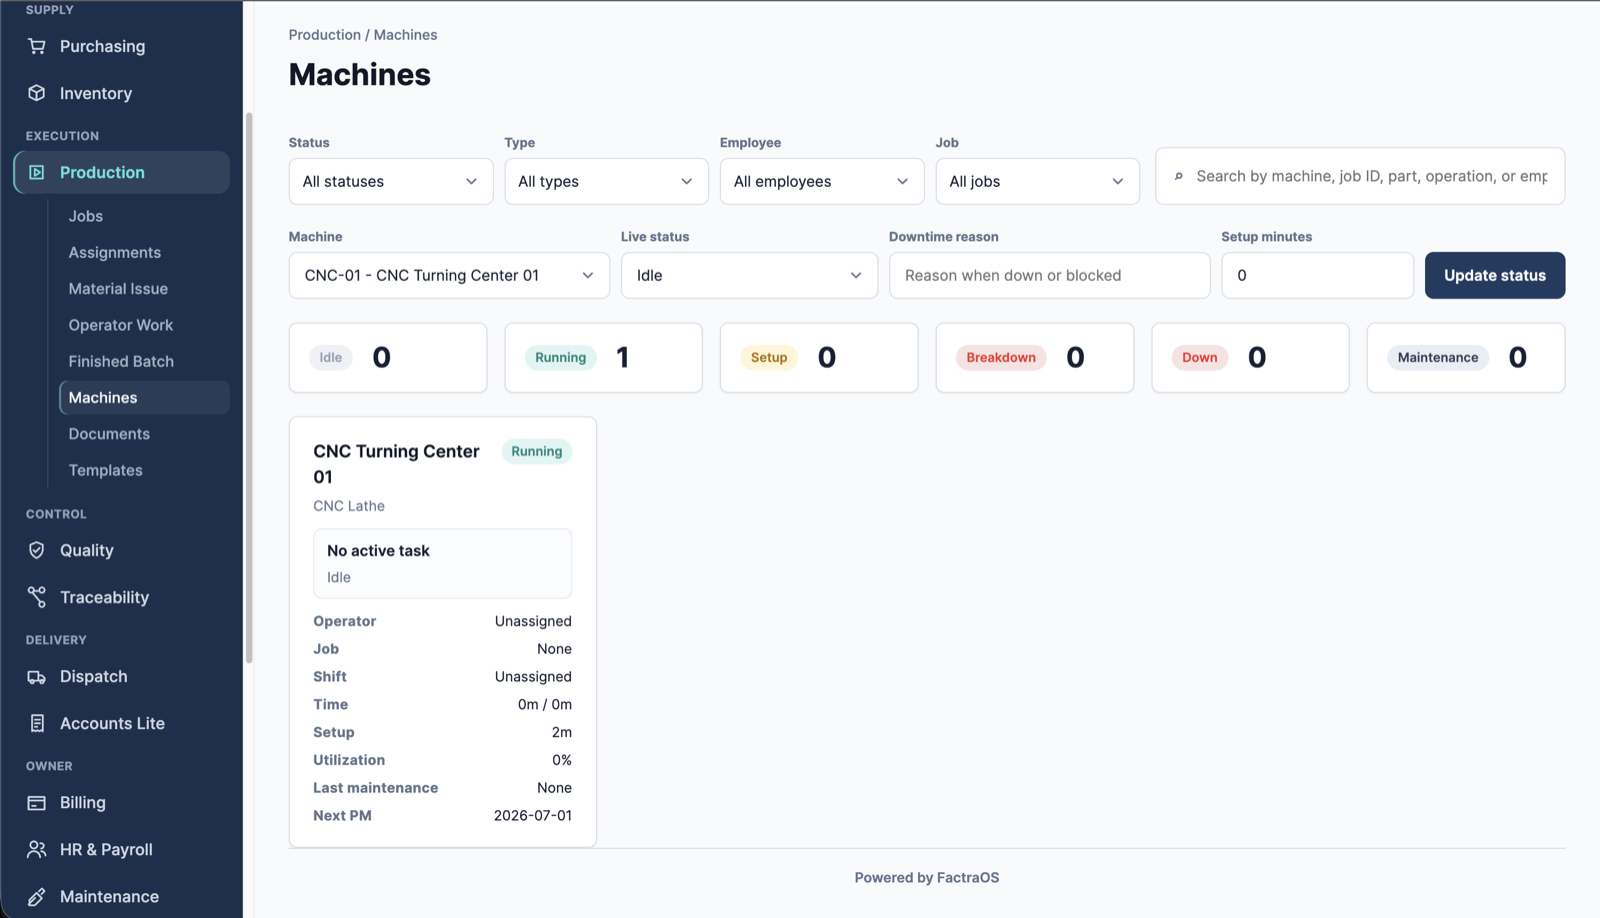The width and height of the screenshot is (1600, 918).
Task: Click the Production icon in the sidebar
Action: (x=37, y=172)
